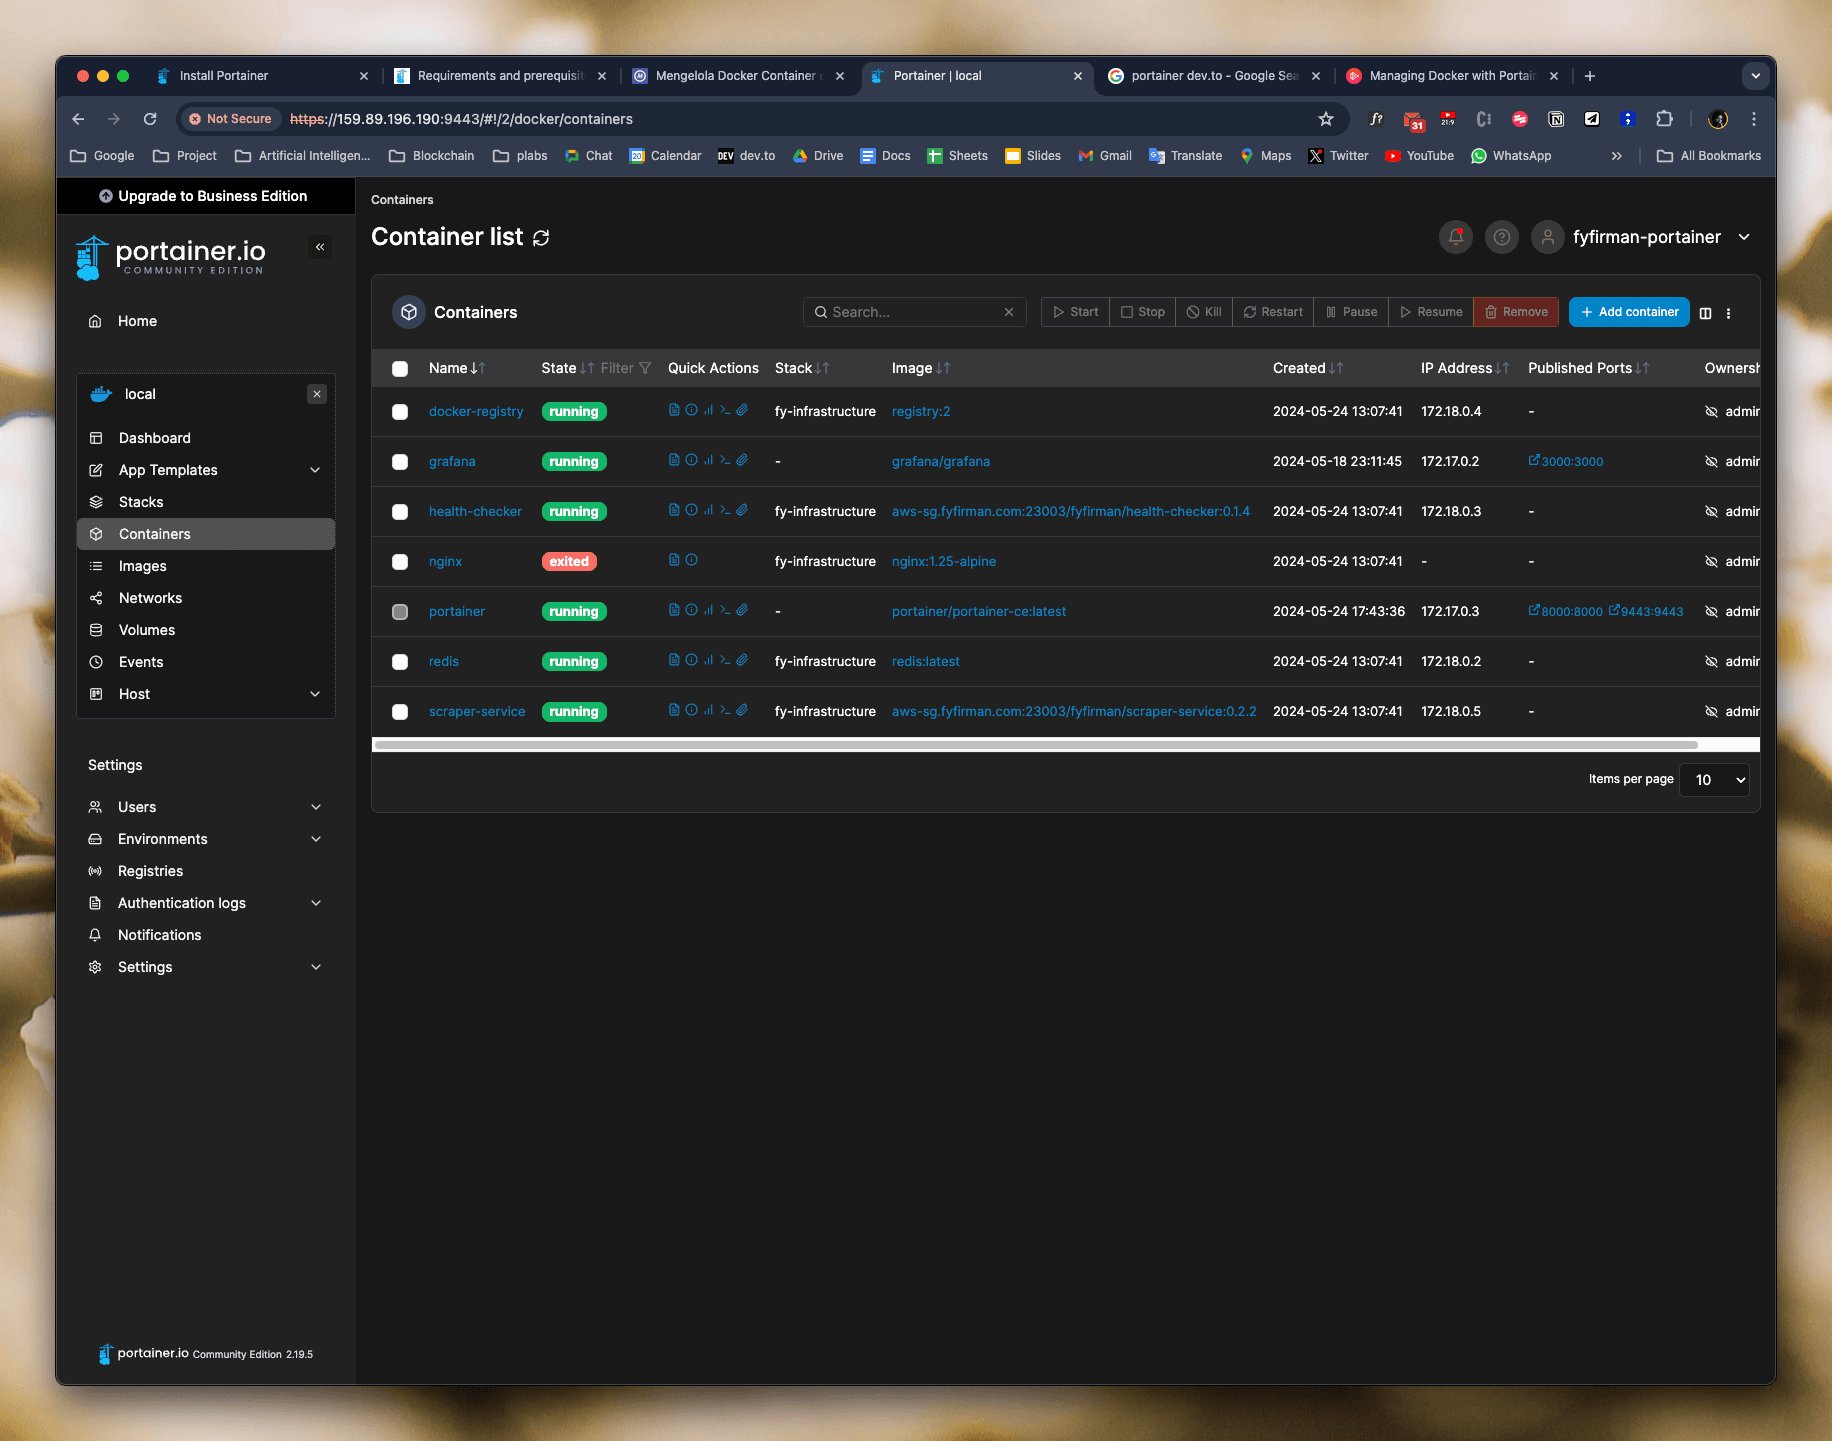
Task: Switch to Install Portainer browser tab
Action: 260,76
